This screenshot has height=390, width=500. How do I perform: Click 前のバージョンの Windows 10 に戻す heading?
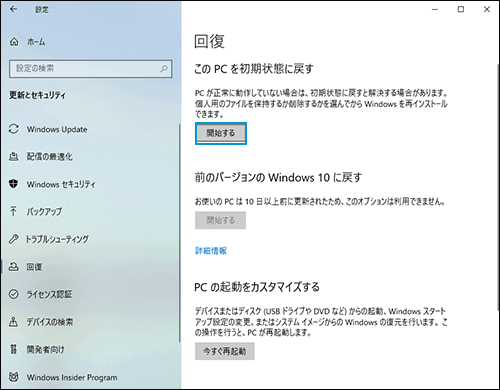(x=278, y=177)
